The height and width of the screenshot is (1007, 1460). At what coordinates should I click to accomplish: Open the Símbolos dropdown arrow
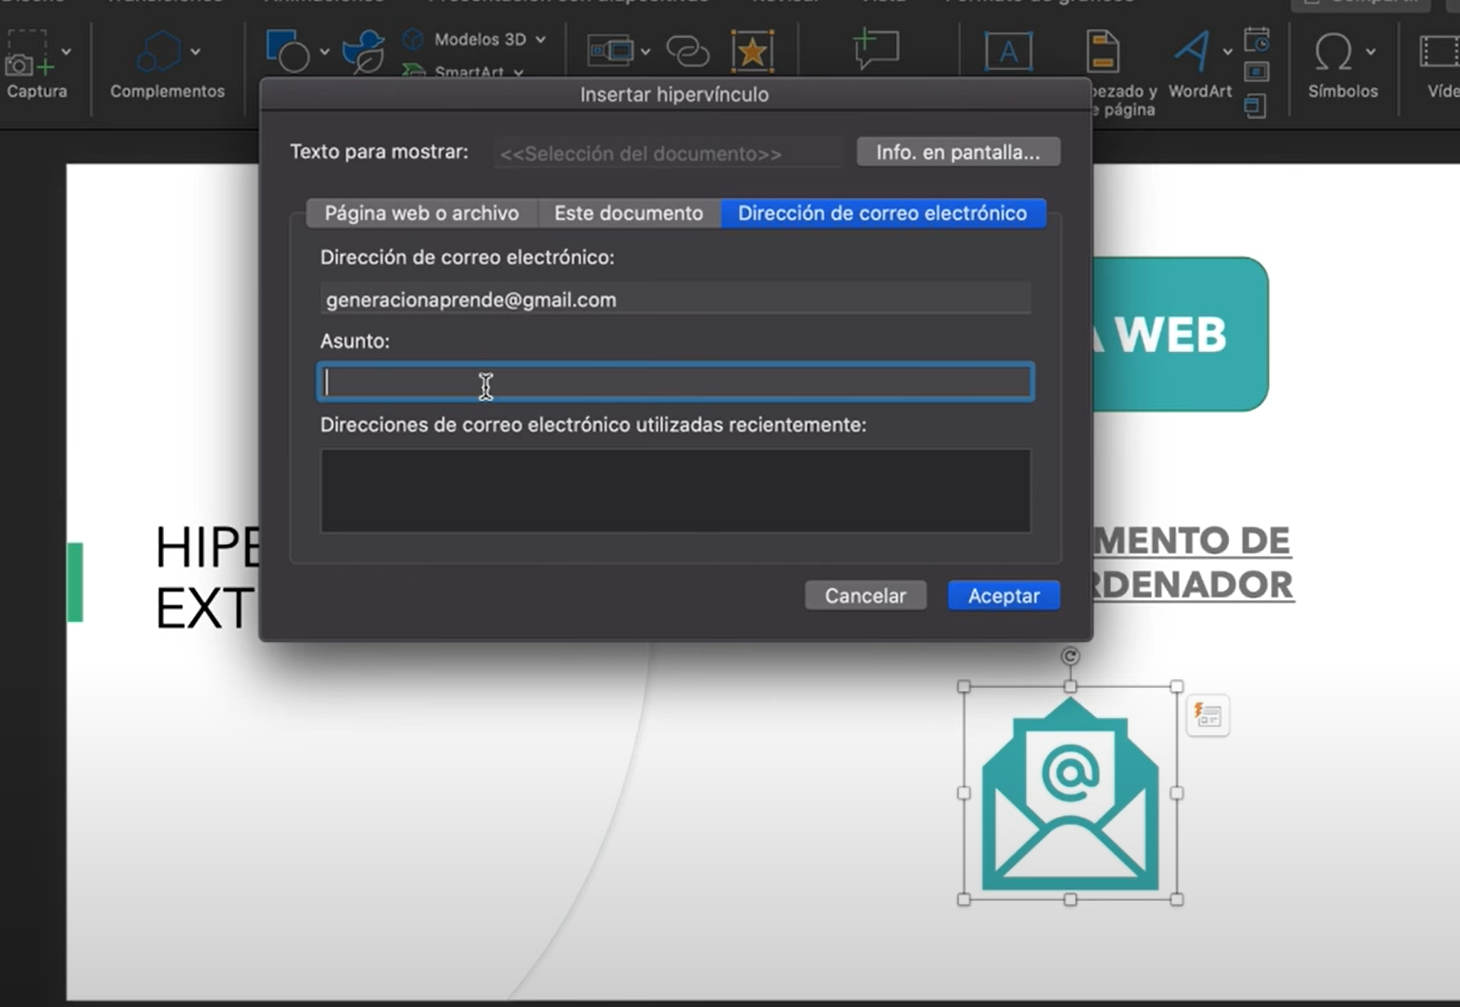1370,52
